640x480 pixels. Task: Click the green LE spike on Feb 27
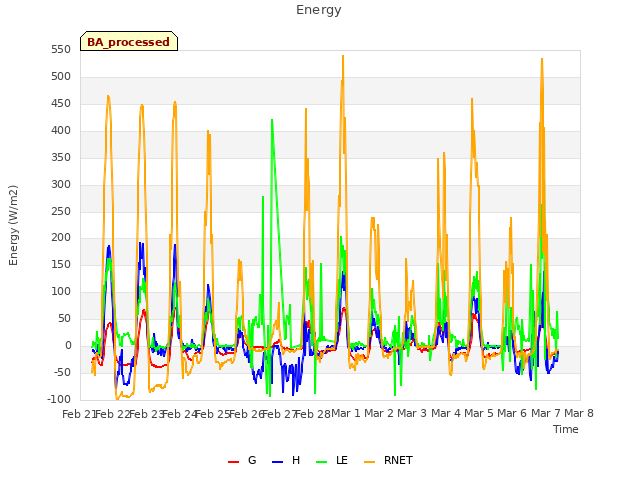(x=272, y=120)
